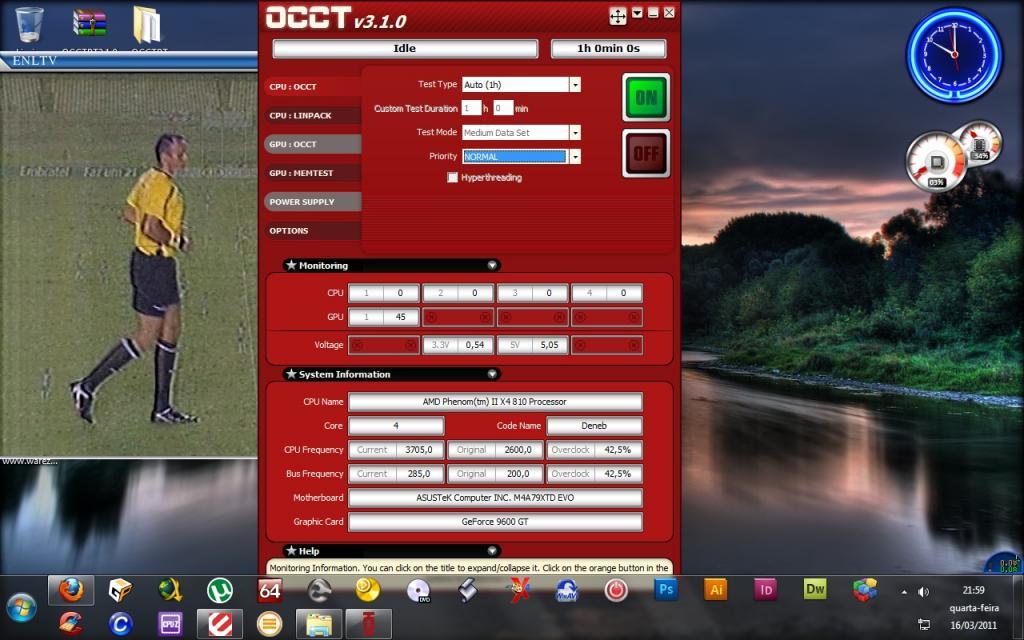Screen dimensions: 1024x640
Task: Click the 3.3V voltage reading 0,54
Action: coord(475,345)
